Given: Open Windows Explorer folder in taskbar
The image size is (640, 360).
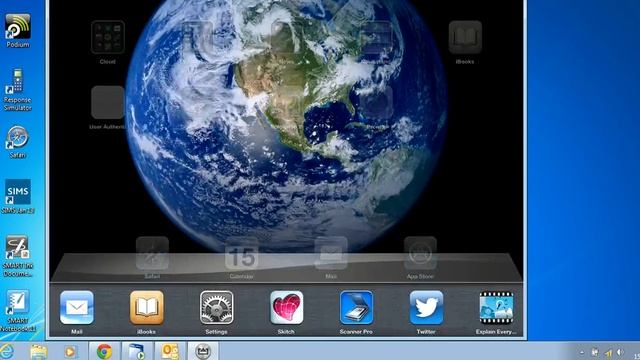Looking at the screenshot, I should (39, 351).
